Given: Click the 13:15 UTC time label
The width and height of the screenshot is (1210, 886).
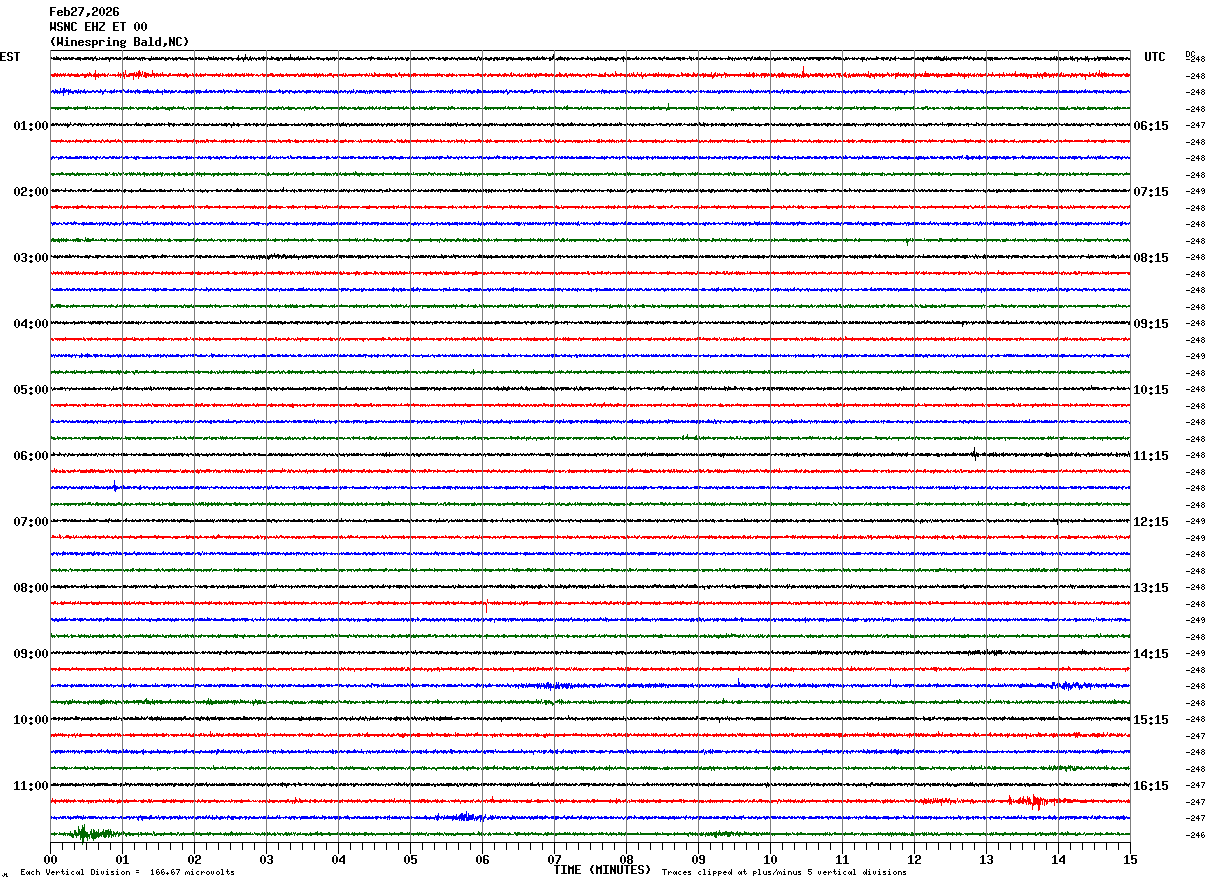Looking at the screenshot, I should [1151, 588].
